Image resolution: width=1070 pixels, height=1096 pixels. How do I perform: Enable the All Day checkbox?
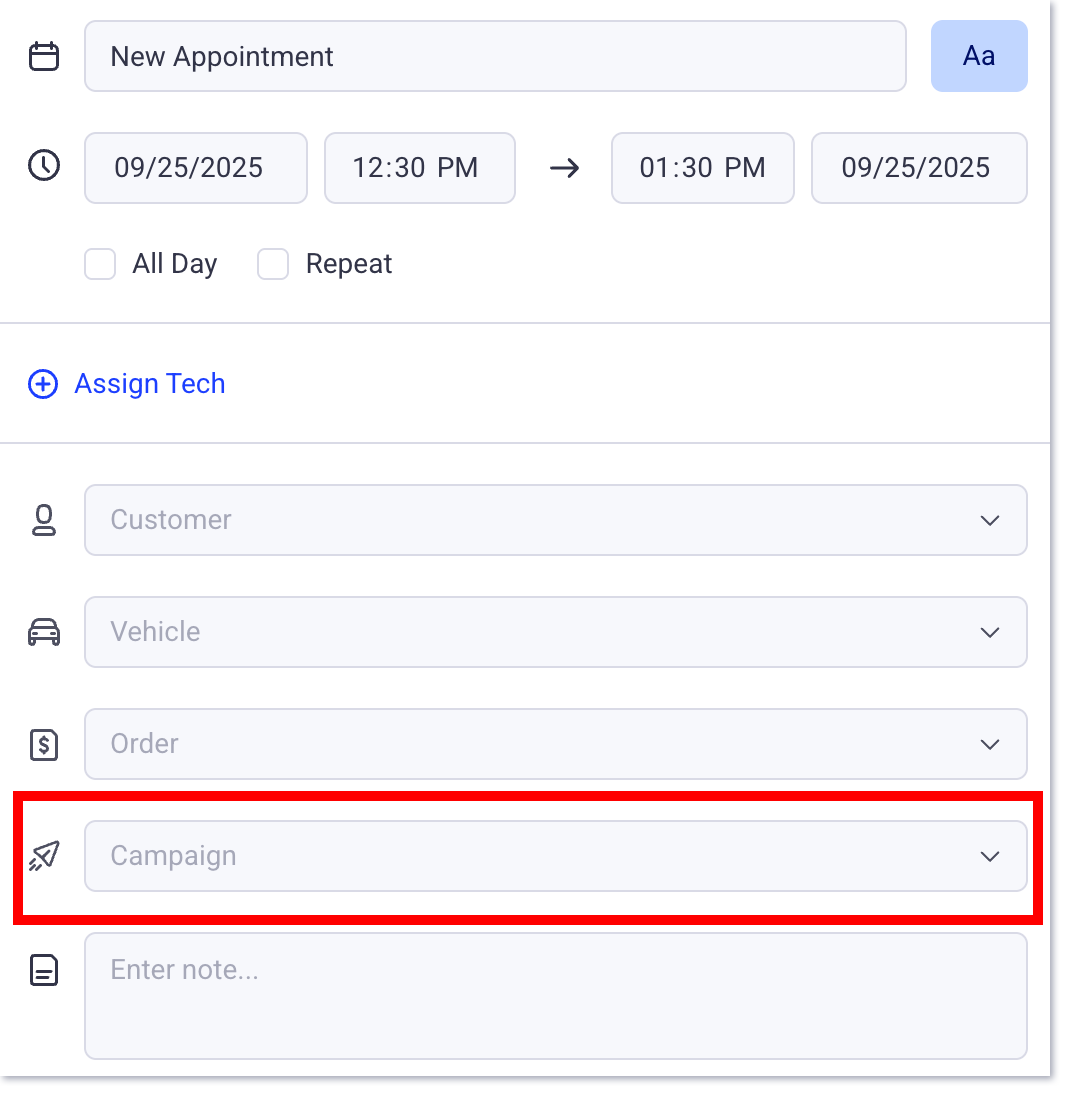(x=100, y=264)
